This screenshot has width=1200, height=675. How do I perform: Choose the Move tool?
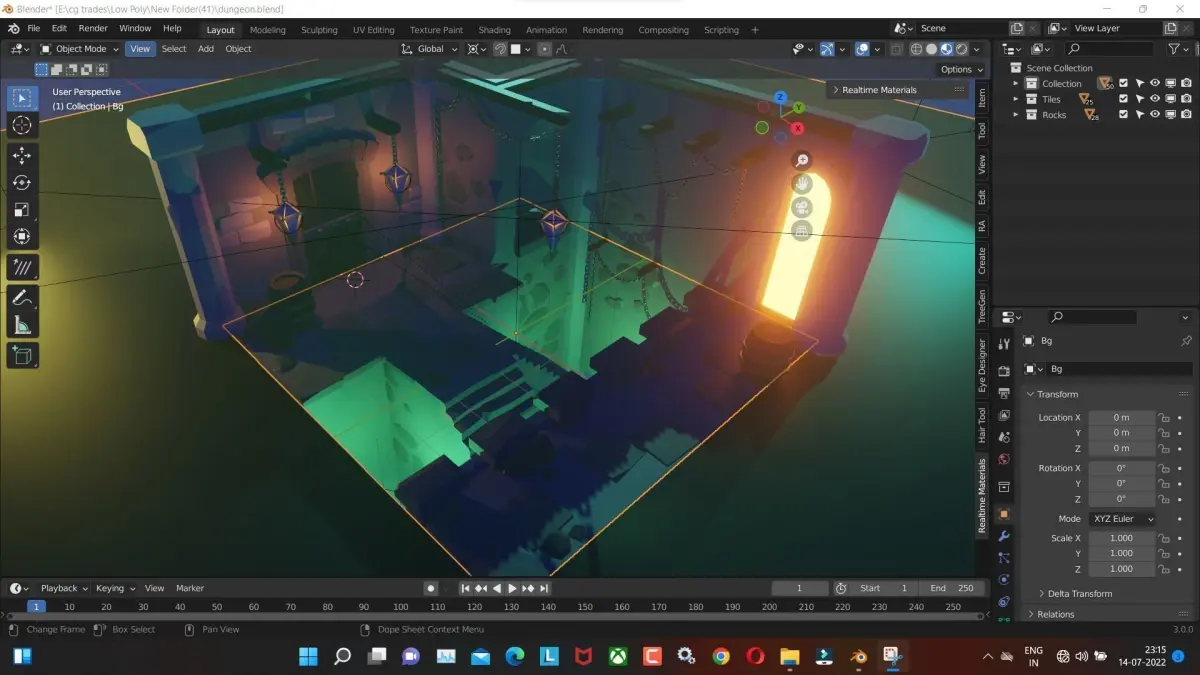pyautogui.click(x=22, y=155)
